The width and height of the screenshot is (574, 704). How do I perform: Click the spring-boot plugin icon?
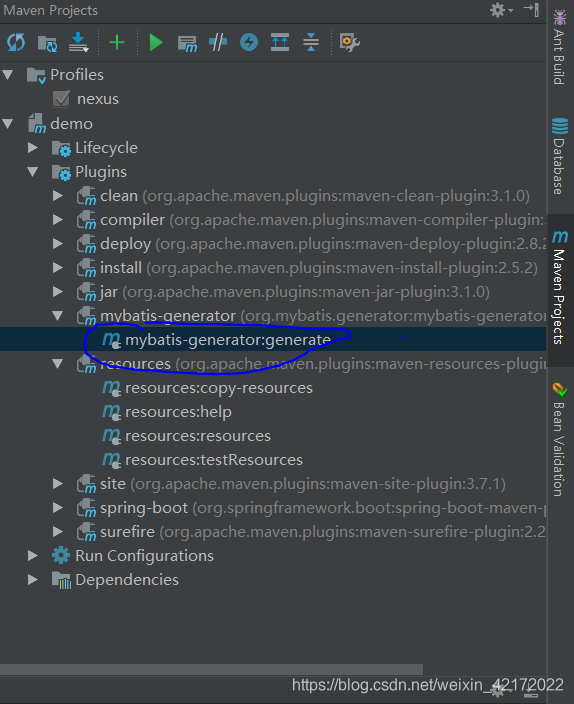click(x=86, y=508)
